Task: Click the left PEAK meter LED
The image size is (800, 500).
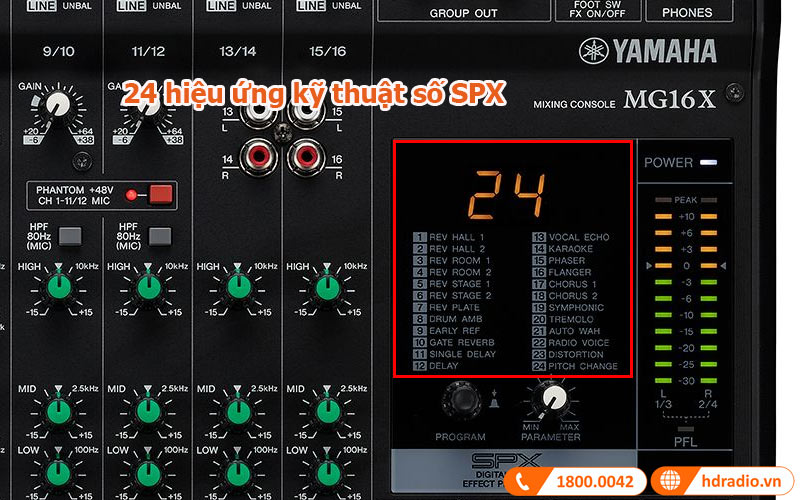Action: (x=663, y=200)
